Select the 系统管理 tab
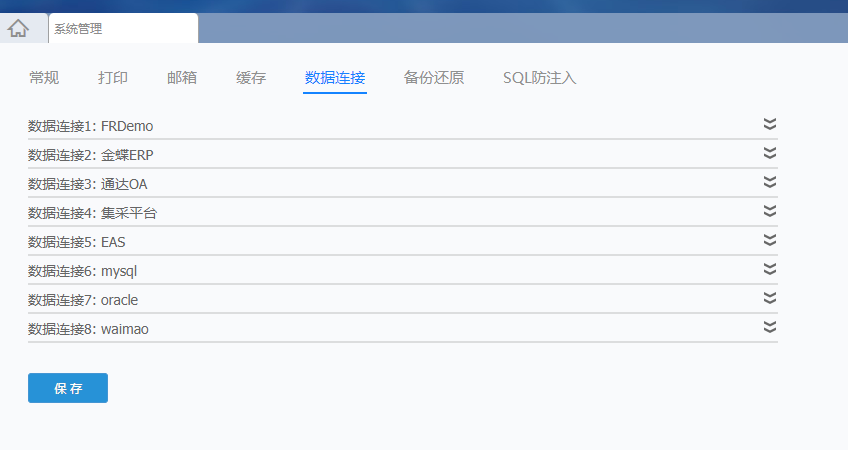848x450 pixels. click(x=123, y=28)
